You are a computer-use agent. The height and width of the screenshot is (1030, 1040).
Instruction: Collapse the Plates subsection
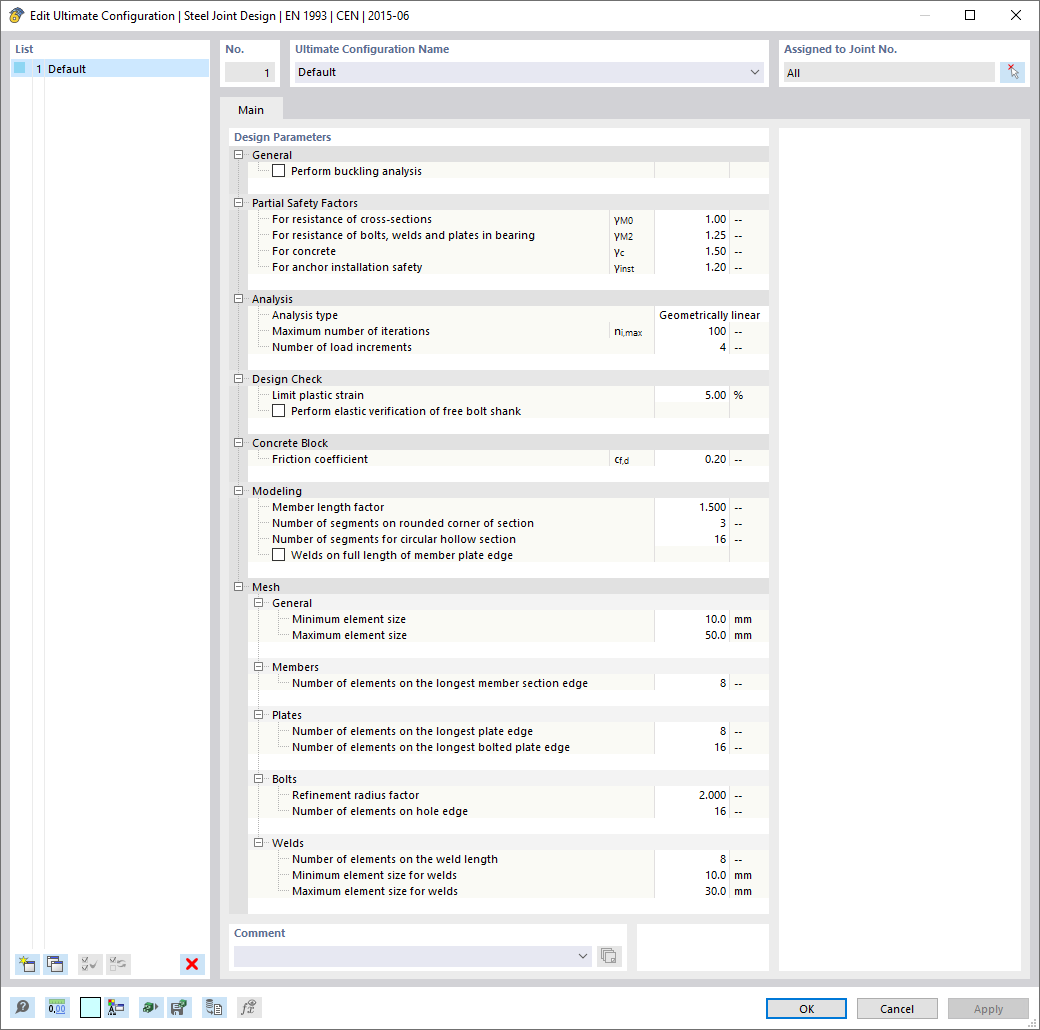tap(259, 715)
